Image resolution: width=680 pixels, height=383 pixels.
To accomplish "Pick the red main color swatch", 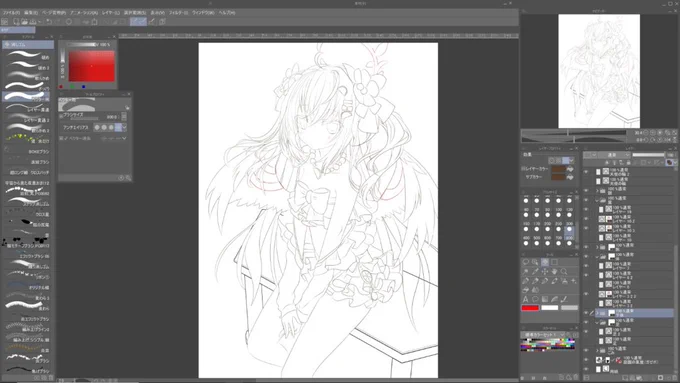I will [530, 308].
